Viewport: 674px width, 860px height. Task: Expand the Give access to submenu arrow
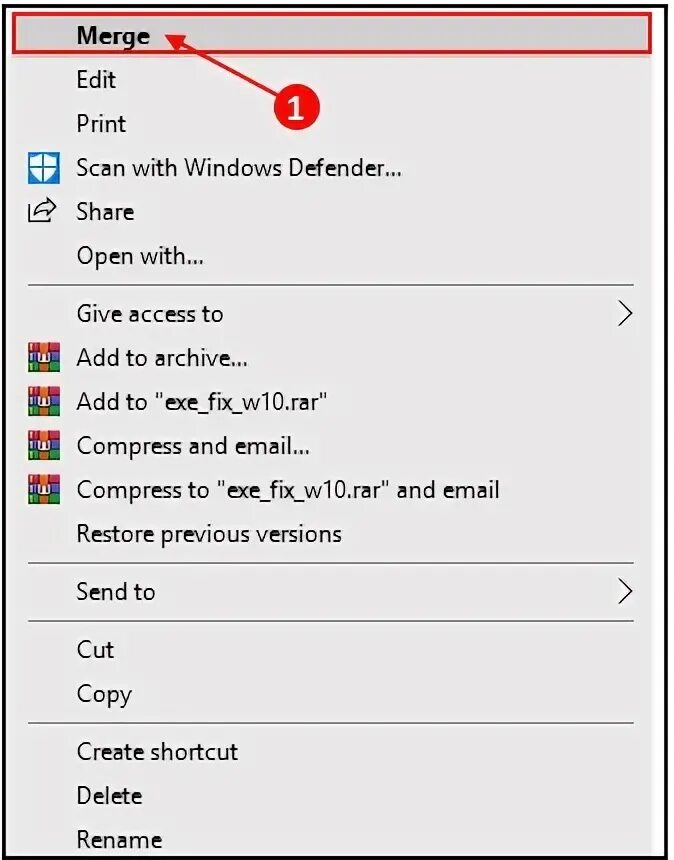coord(625,314)
